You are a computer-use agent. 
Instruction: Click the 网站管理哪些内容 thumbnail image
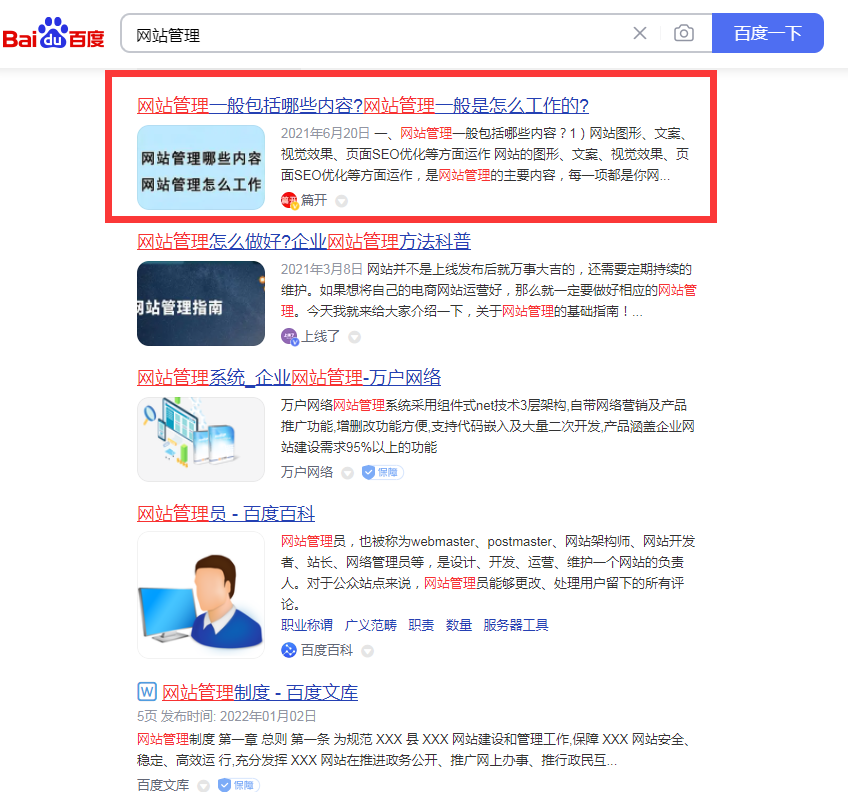click(201, 168)
